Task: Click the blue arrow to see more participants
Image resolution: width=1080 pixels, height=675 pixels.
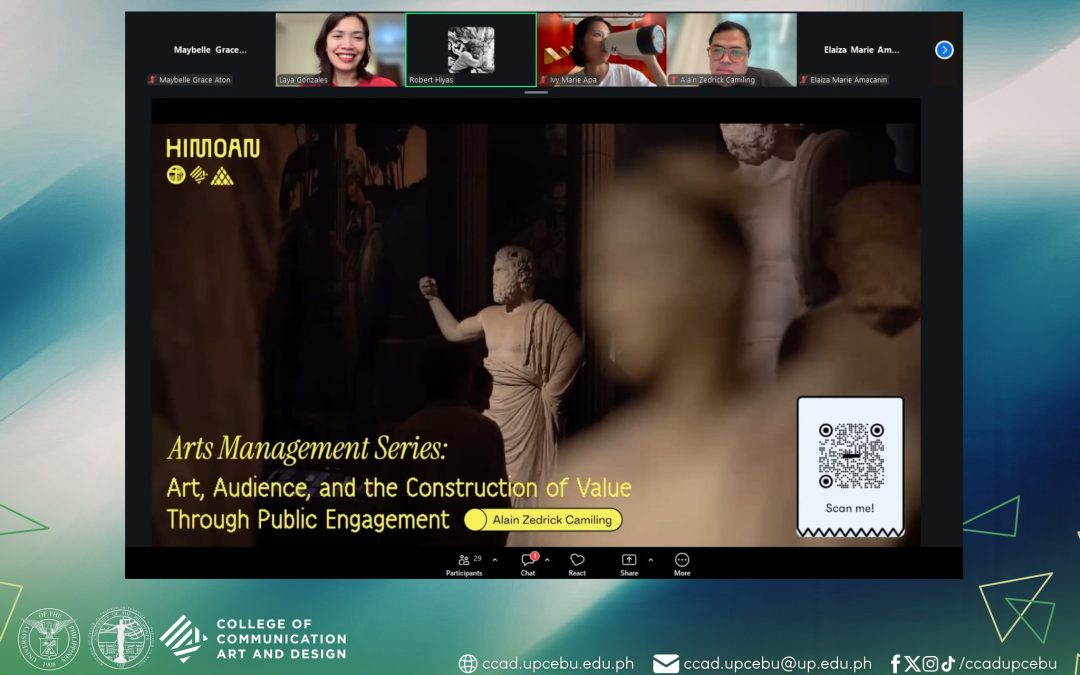Action: [944, 49]
